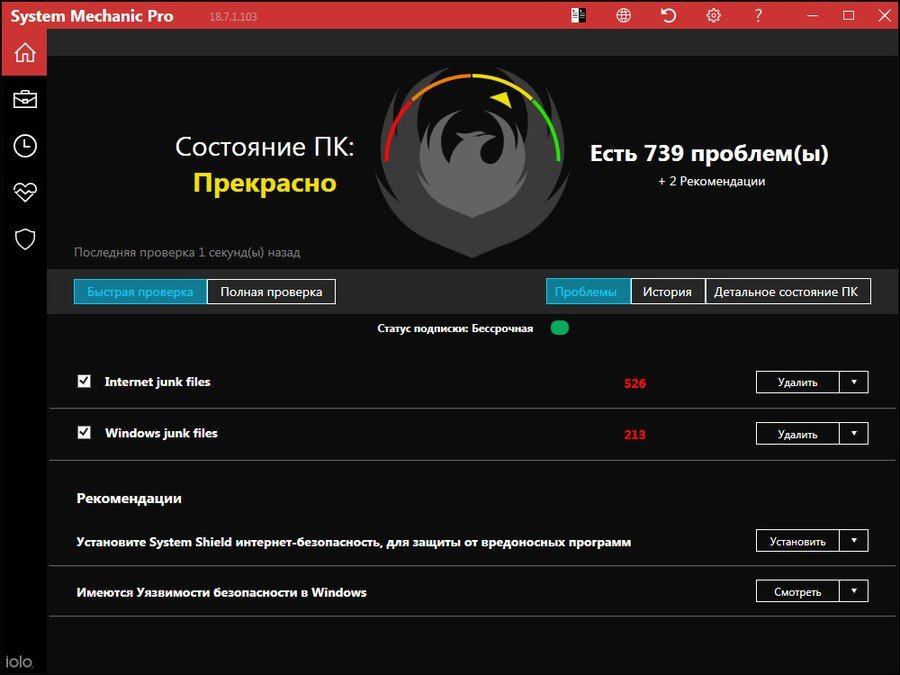900x675 pixels.
Task: Expand dropdown arrow beside Смотреть button
Action: 854,591
